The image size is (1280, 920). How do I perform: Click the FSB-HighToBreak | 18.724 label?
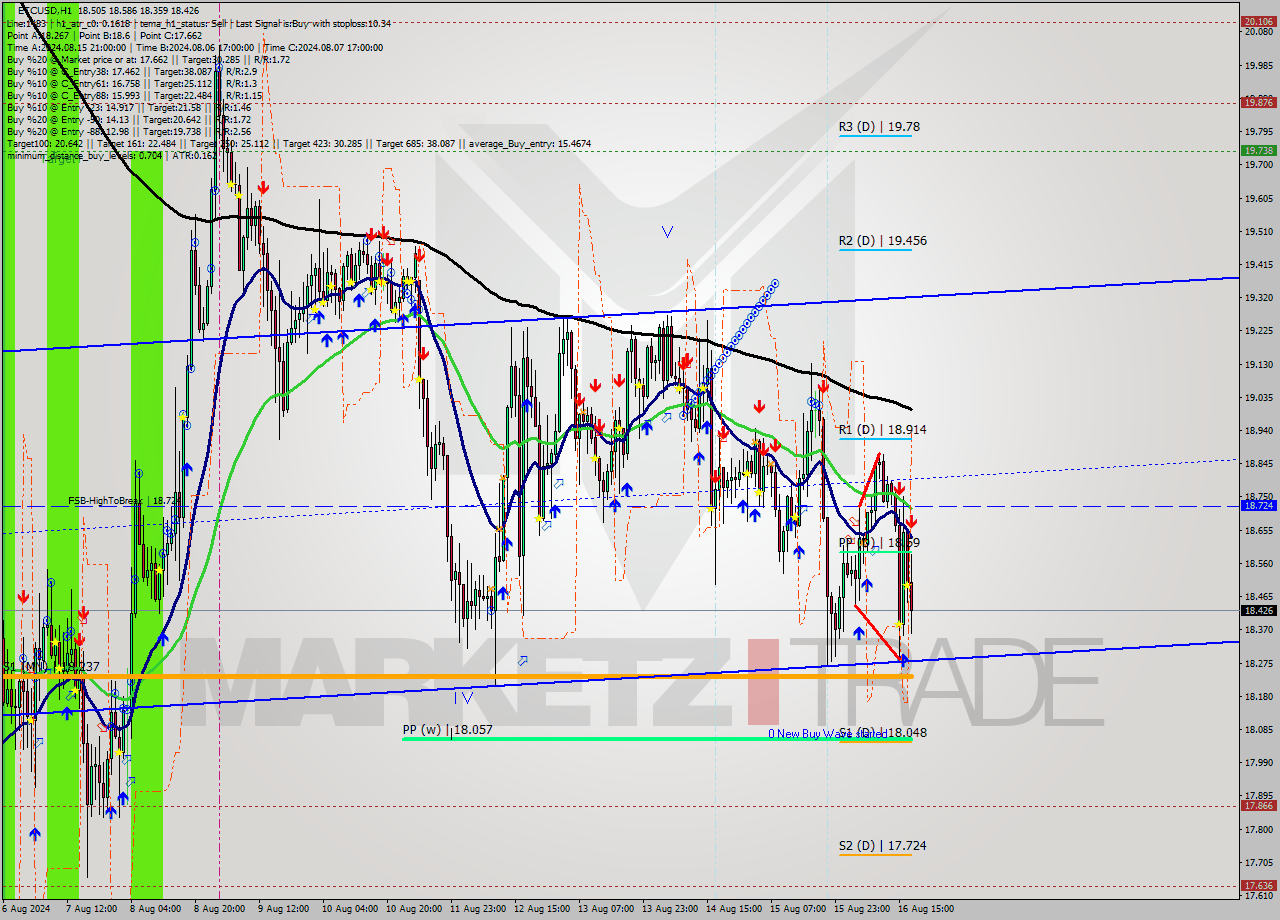click(124, 500)
